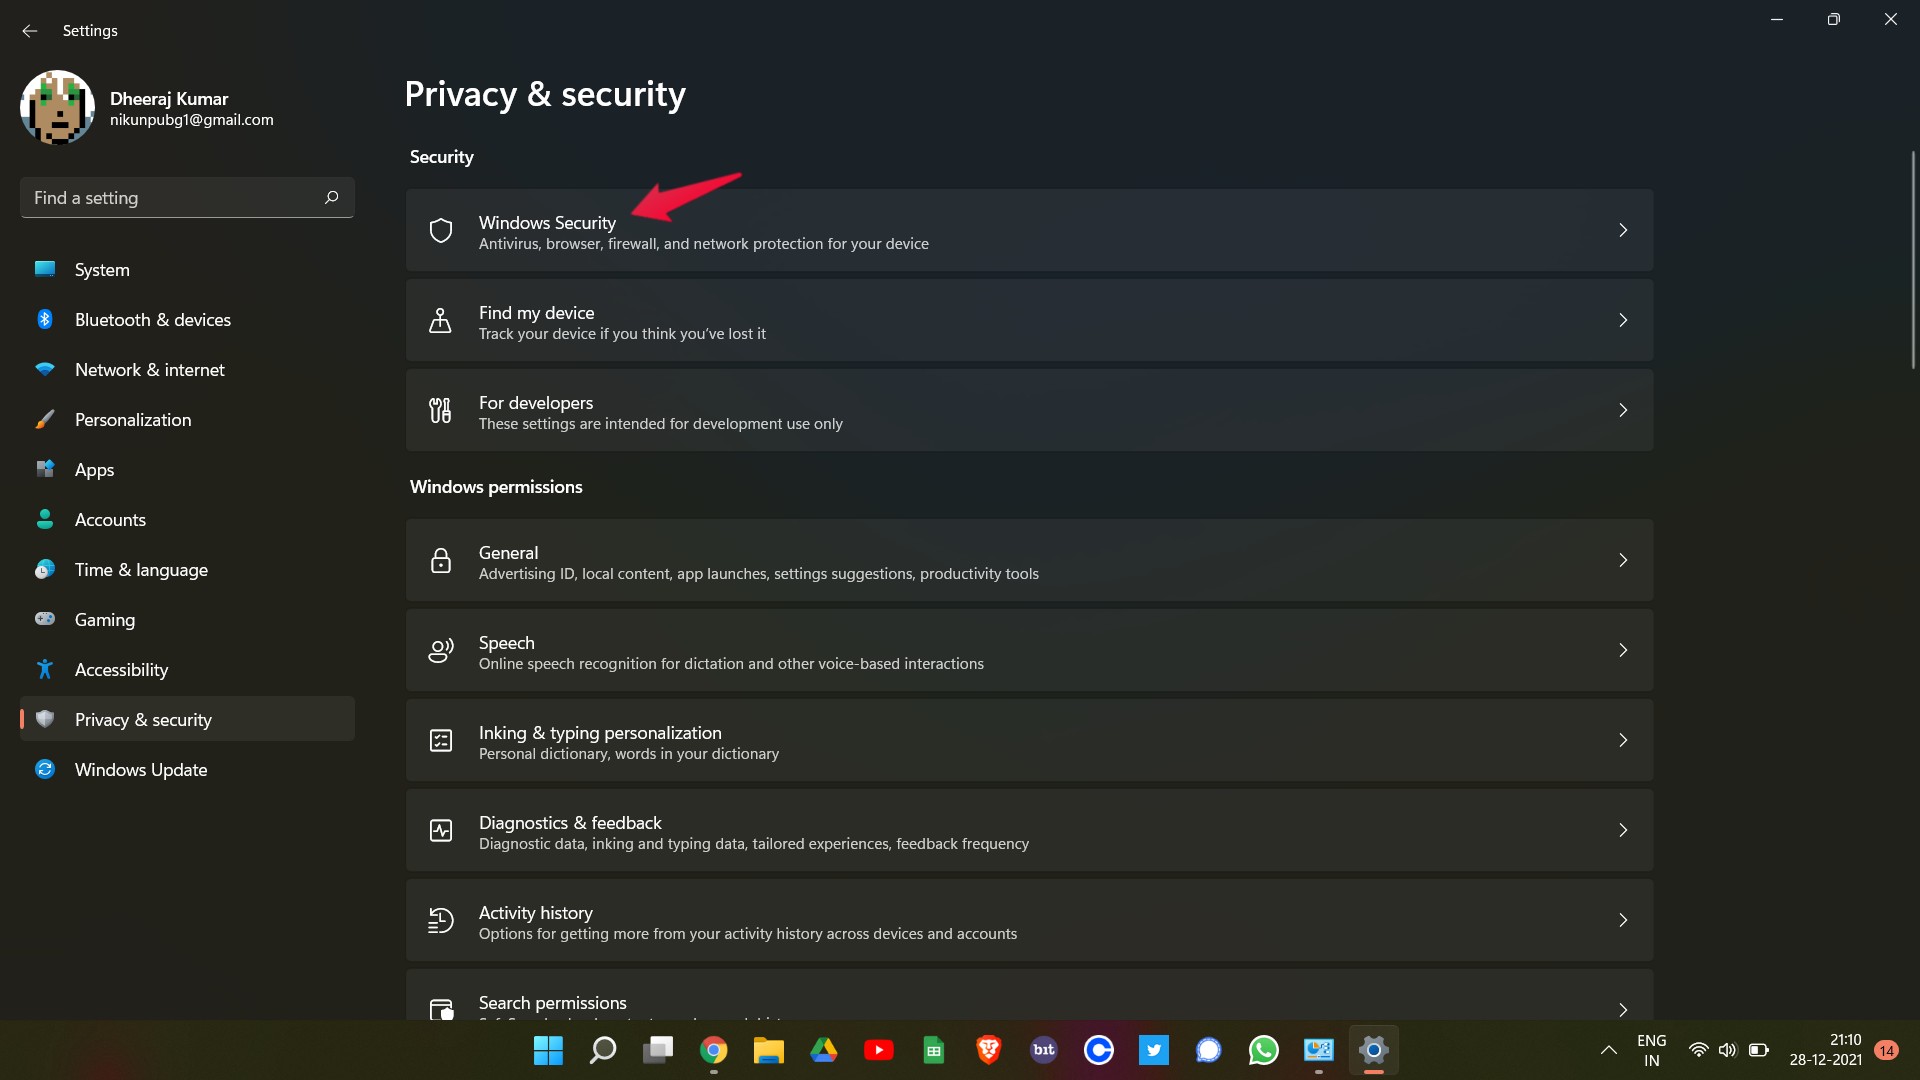Click the Find a setting search box

coord(187,197)
